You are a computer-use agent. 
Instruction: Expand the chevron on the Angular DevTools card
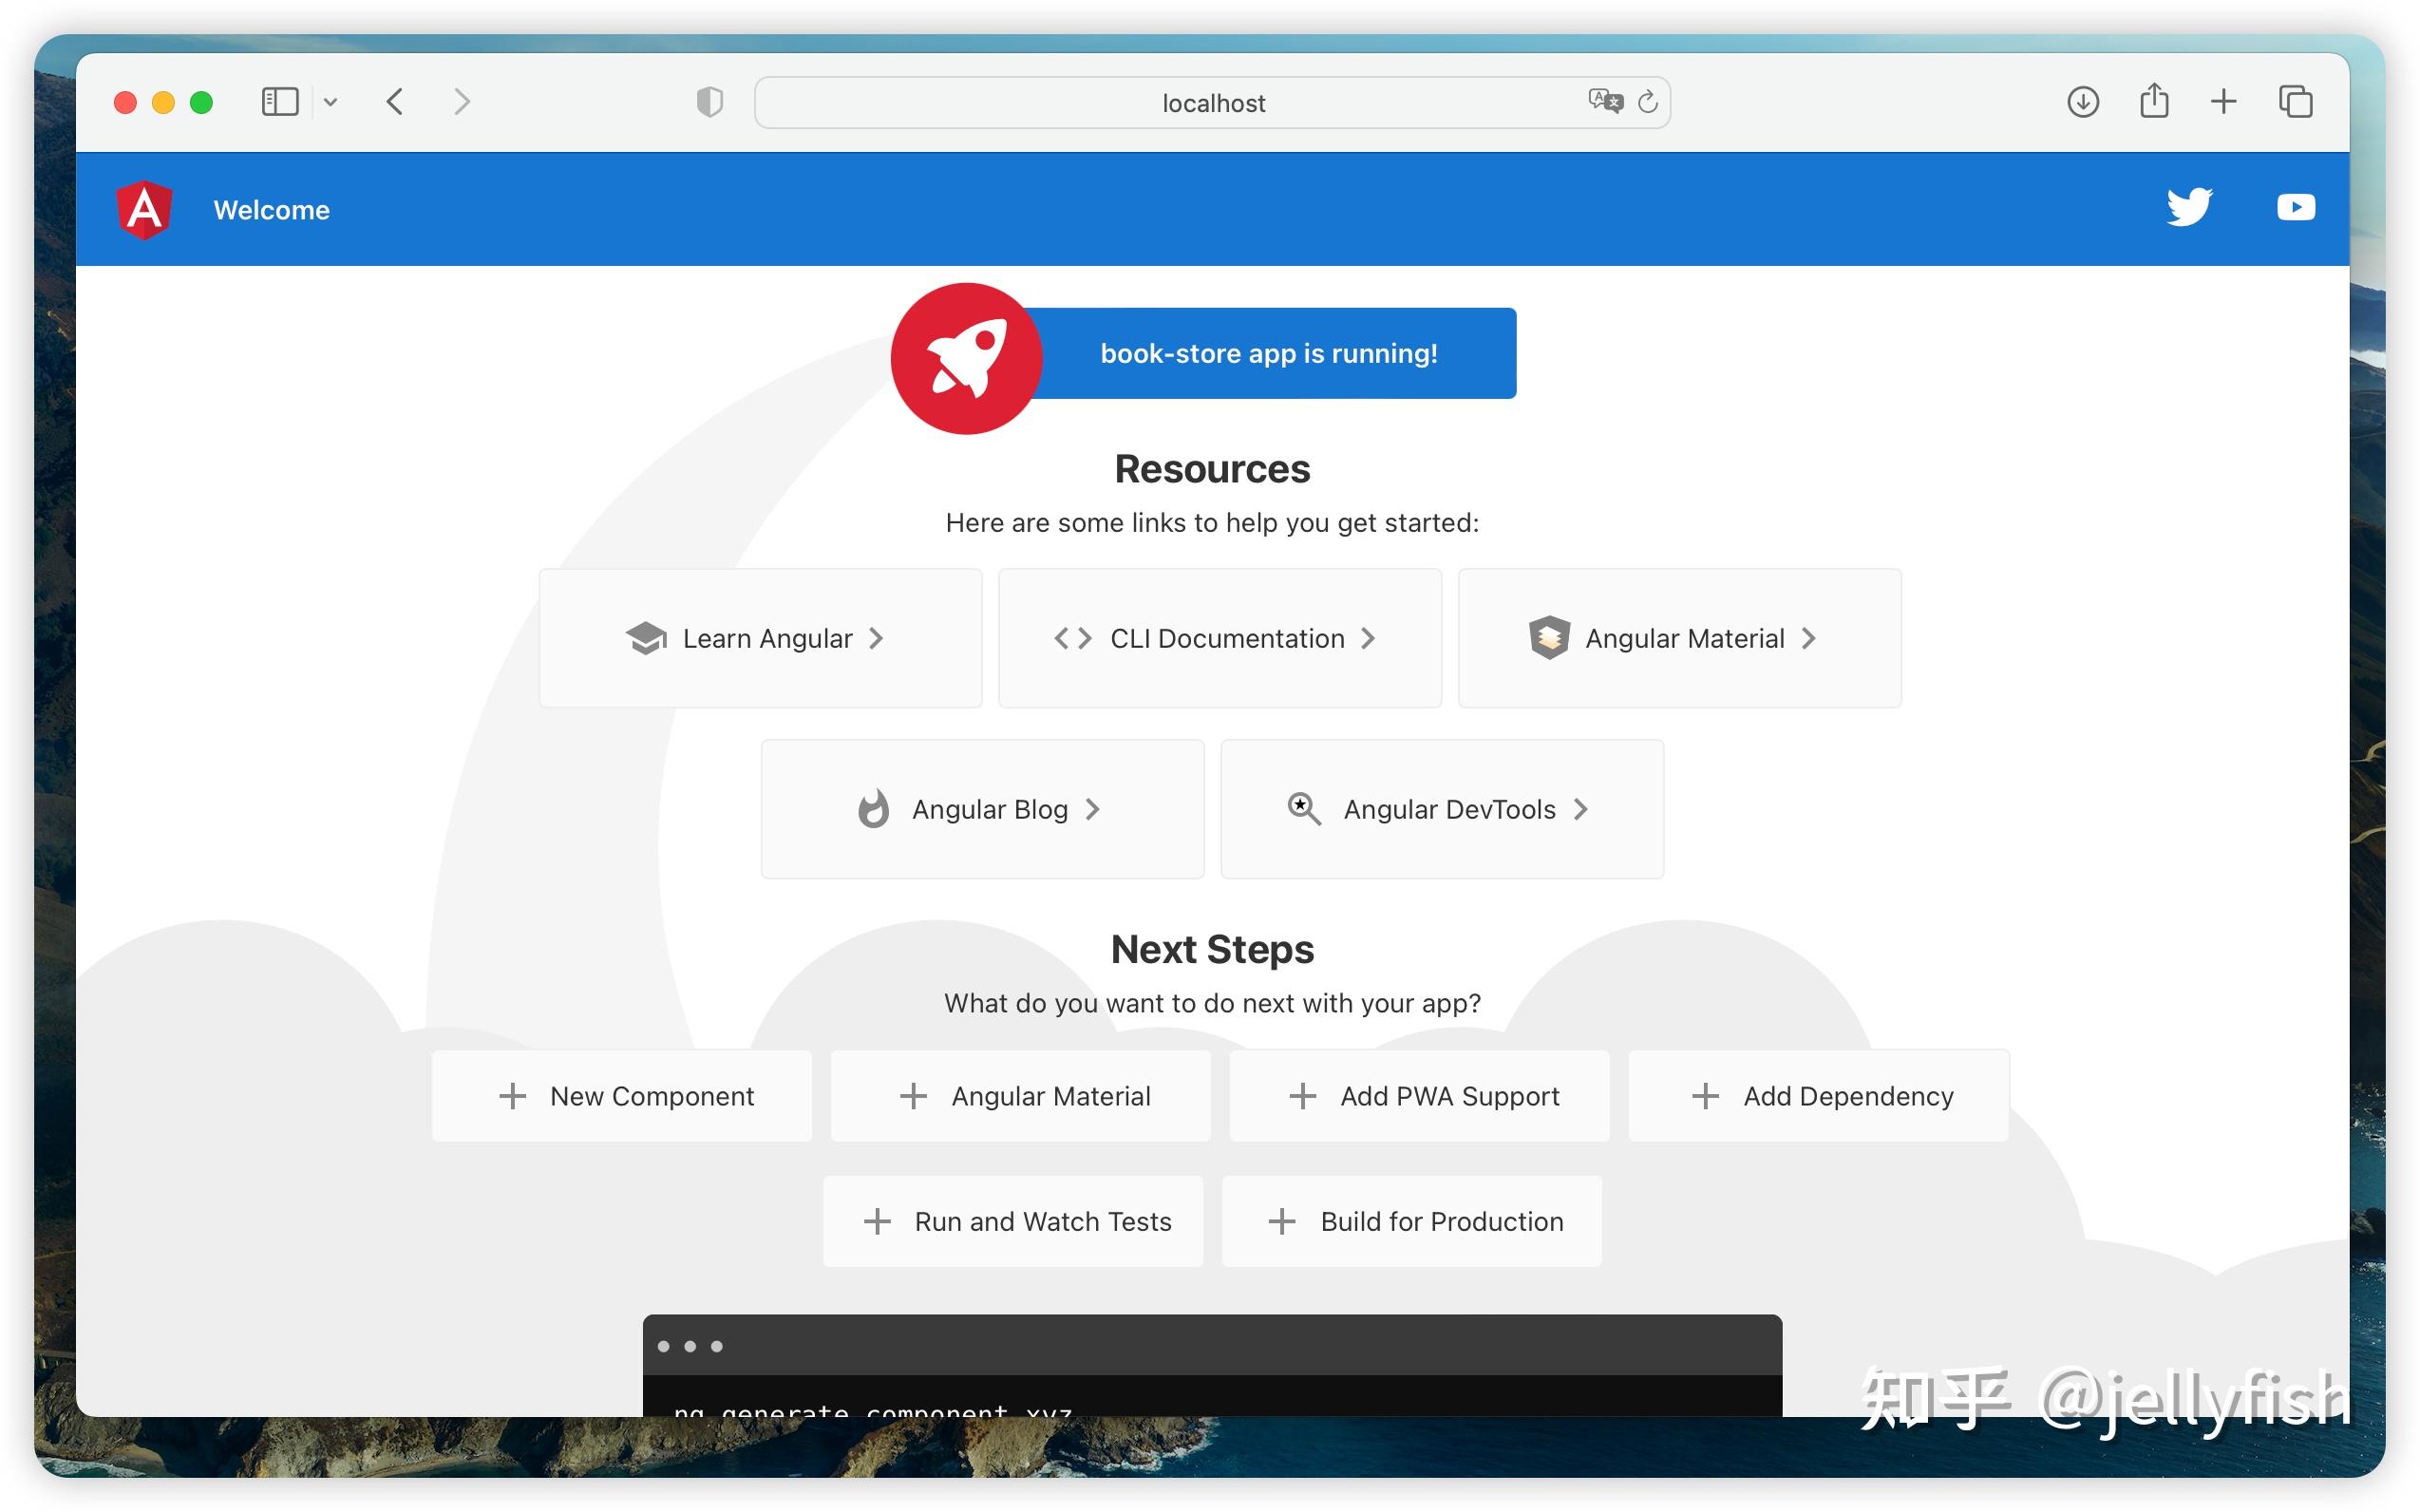point(1581,809)
